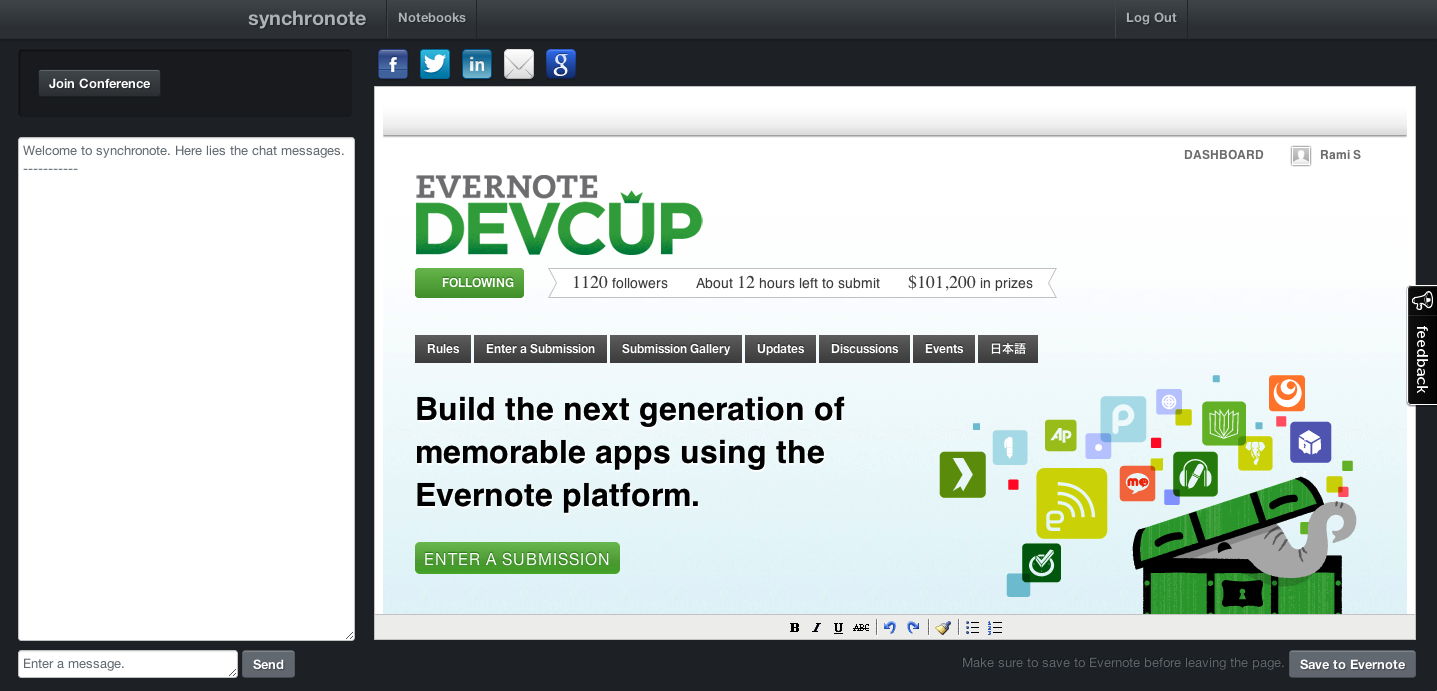Open the DASHBOARD link
The width and height of the screenshot is (1437, 691).
(x=1224, y=155)
